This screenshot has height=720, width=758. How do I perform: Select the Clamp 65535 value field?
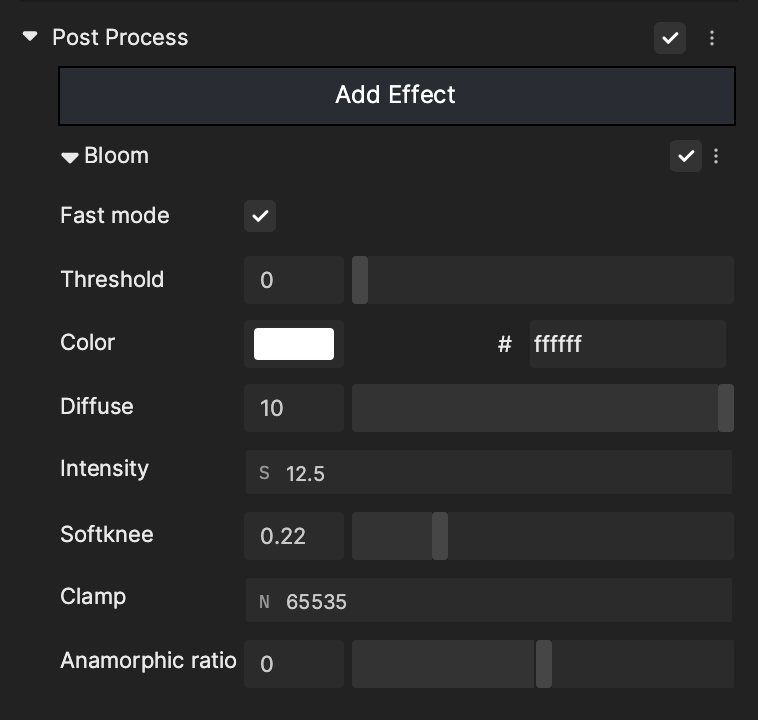point(489,600)
